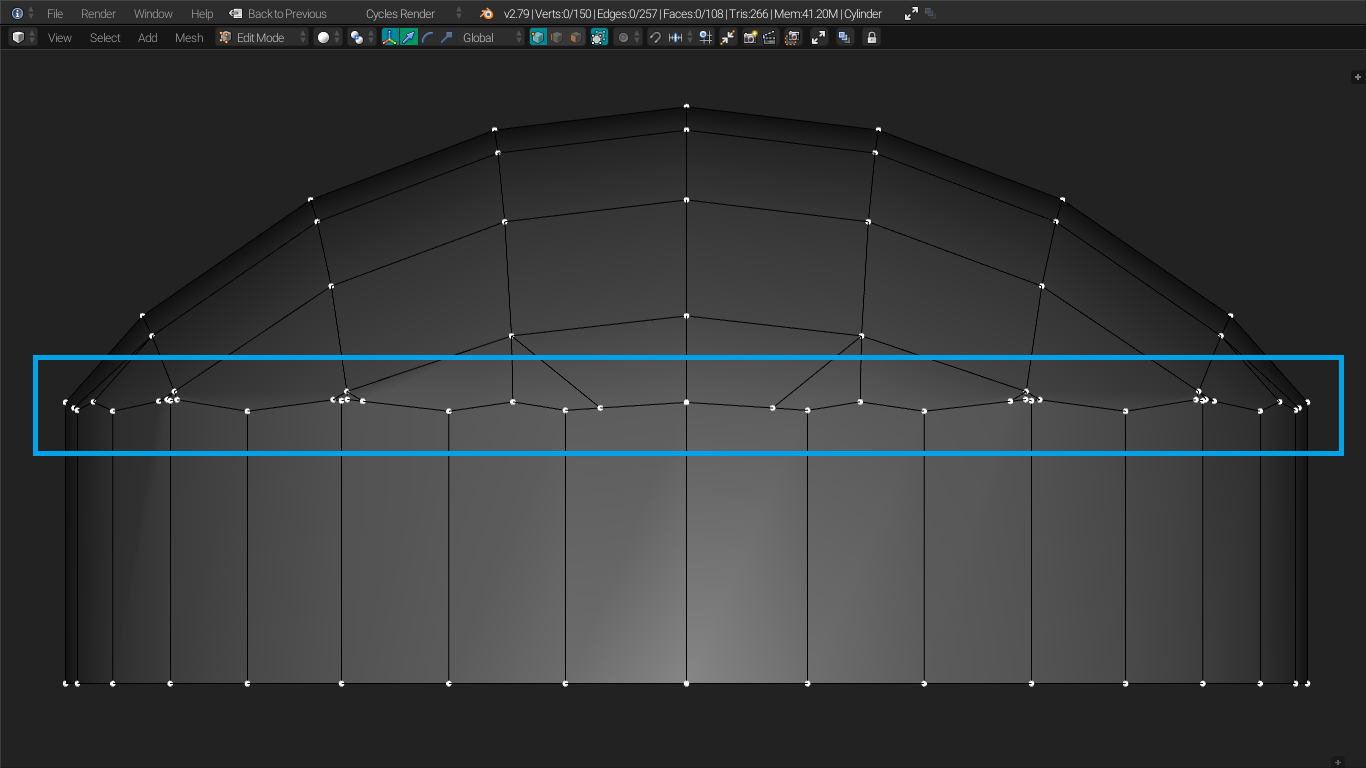Switch to face select mode
Screen dimensions: 1366x768
tap(576, 37)
